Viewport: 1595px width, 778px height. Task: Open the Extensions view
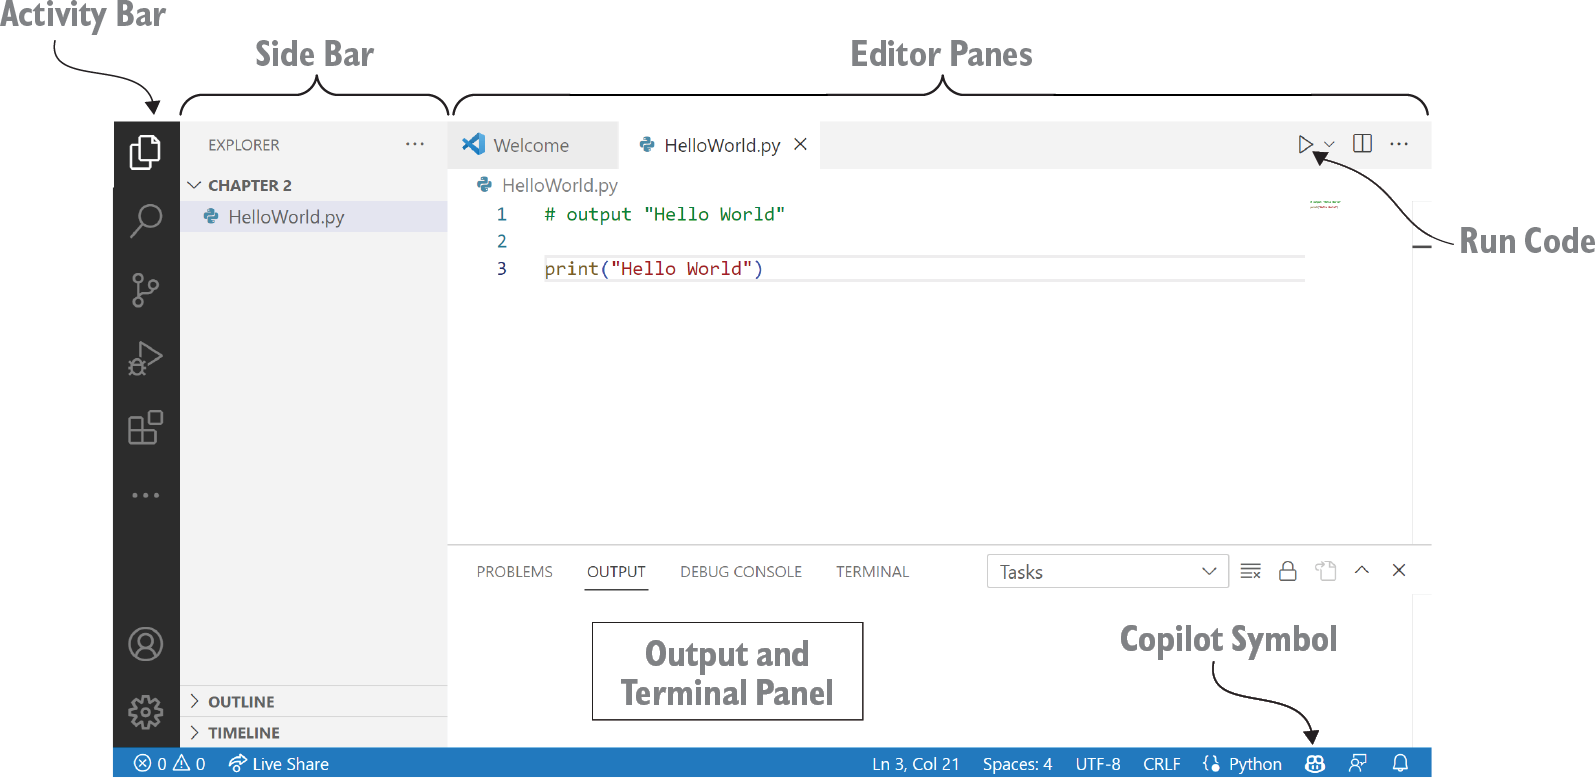coord(145,428)
